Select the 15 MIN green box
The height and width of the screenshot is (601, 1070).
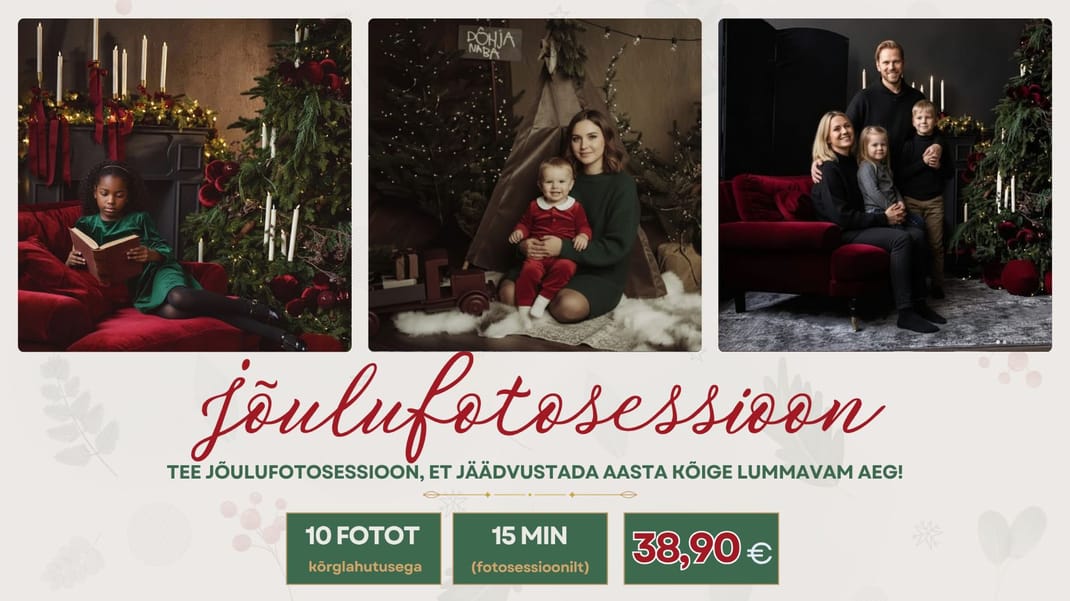(x=530, y=548)
